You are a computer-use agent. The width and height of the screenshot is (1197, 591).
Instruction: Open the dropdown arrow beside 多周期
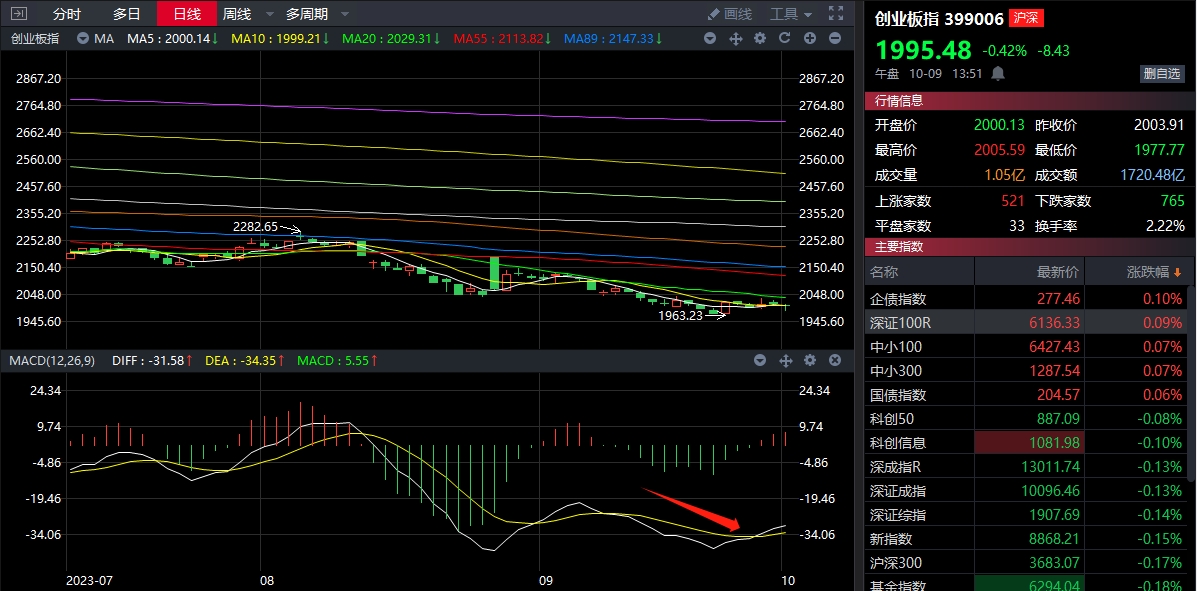click(345, 14)
